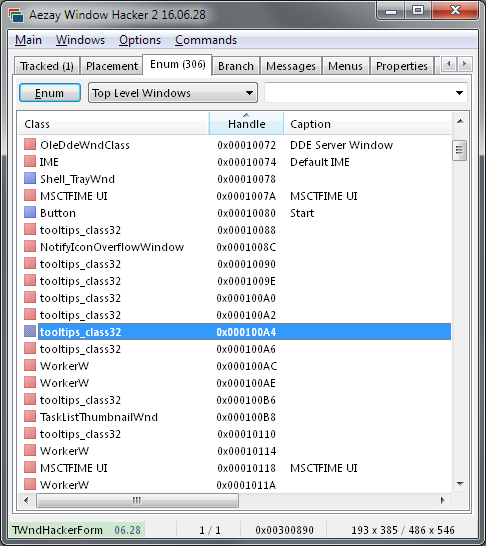Screen dimensions: 486x546
Task: Click 193 x 385 / 486 x 546 status text
Action: 403,530
